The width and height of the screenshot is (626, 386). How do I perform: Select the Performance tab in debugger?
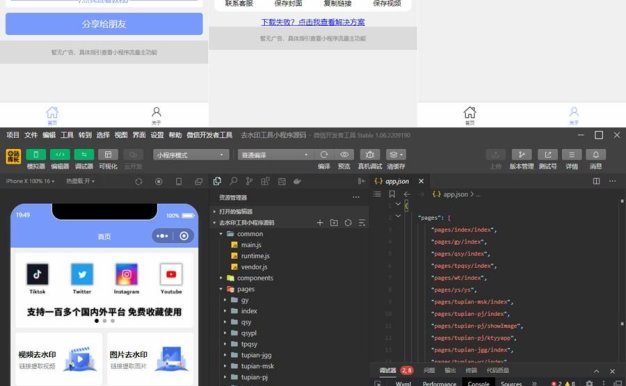(439, 384)
